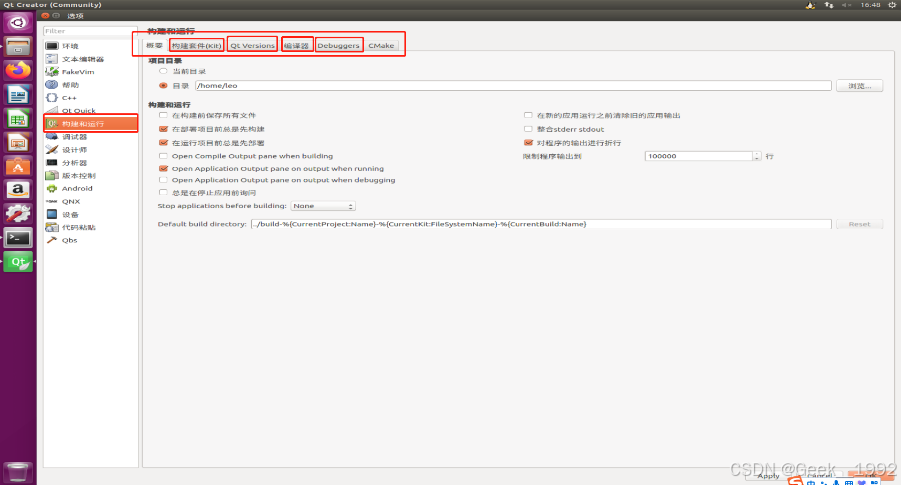Open the system power menu icon
901x485 pixels.
892,5
